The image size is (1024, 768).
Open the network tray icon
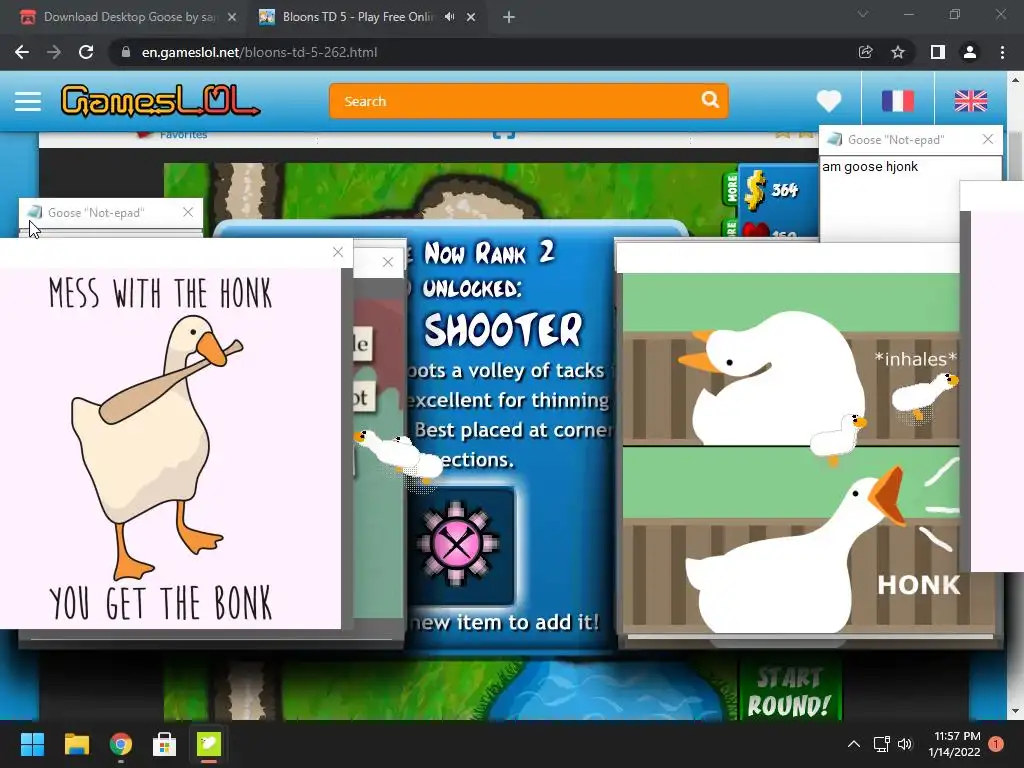pos(882,744)
